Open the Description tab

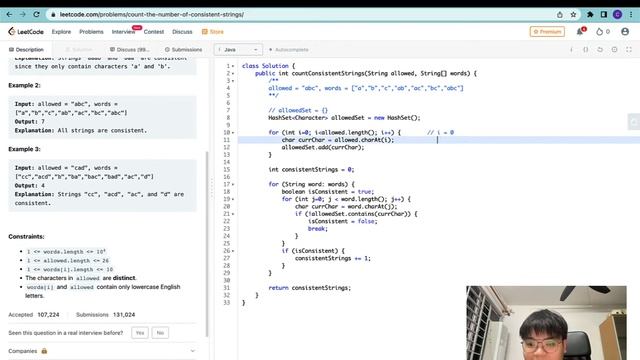pos(26,49)
